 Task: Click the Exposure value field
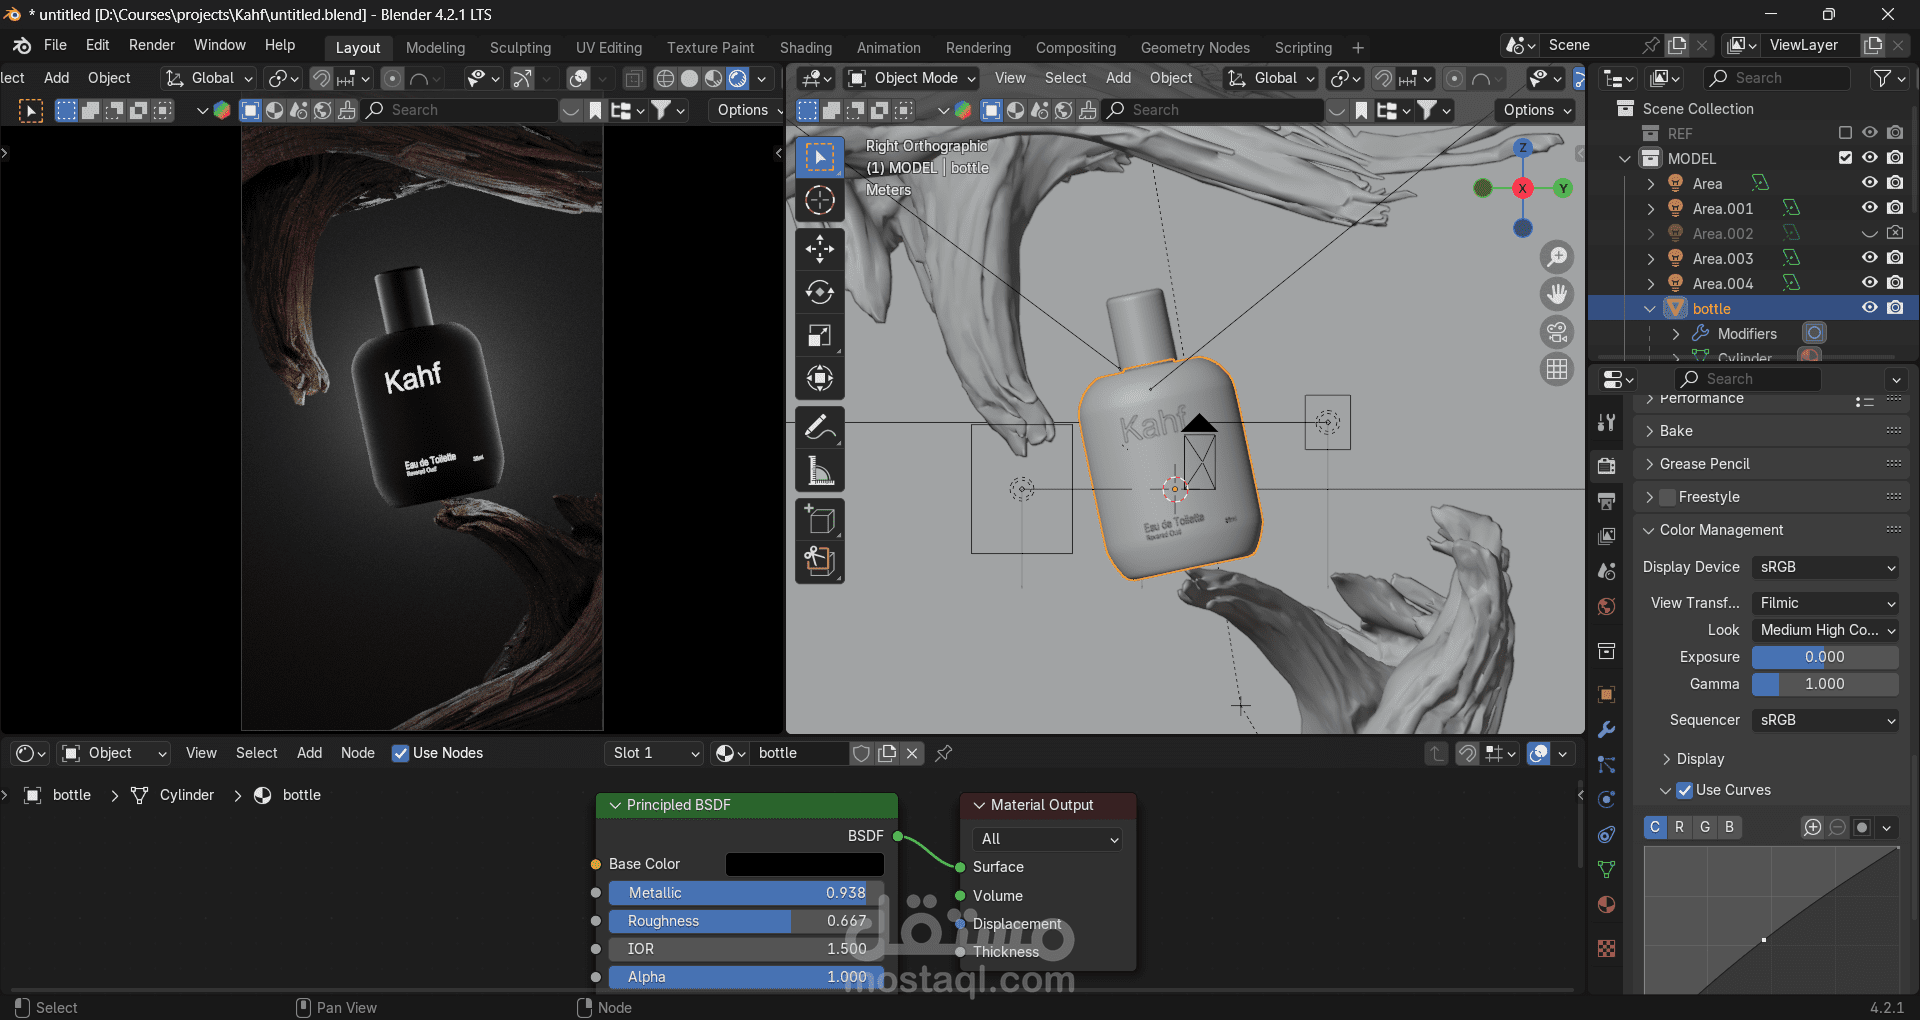(1825, 657)
